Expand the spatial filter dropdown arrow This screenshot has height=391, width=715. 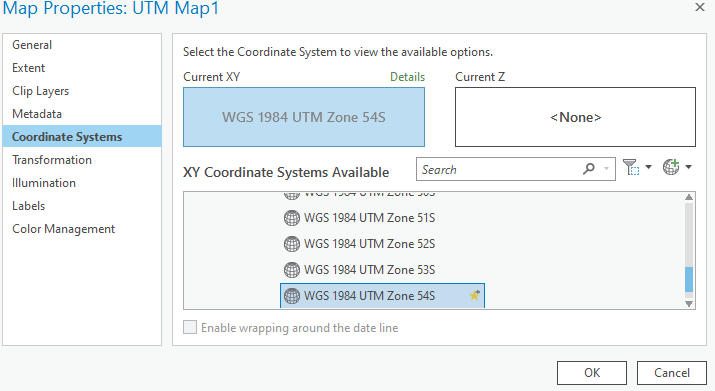tap(648, 167)
